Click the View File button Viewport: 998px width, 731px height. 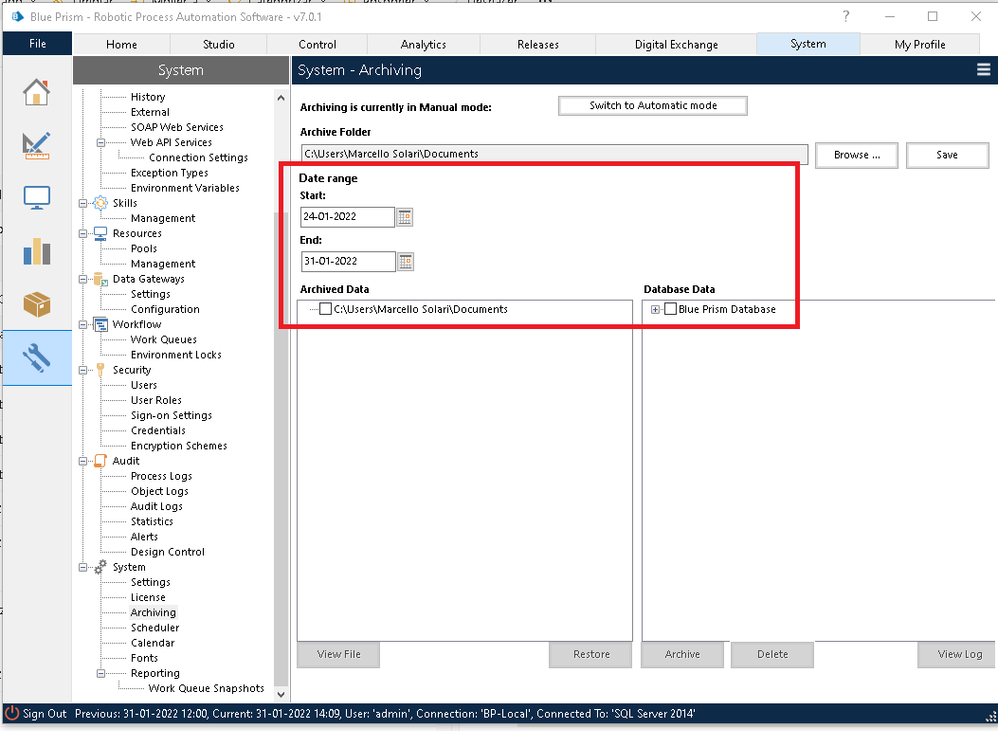click(339, 655)
